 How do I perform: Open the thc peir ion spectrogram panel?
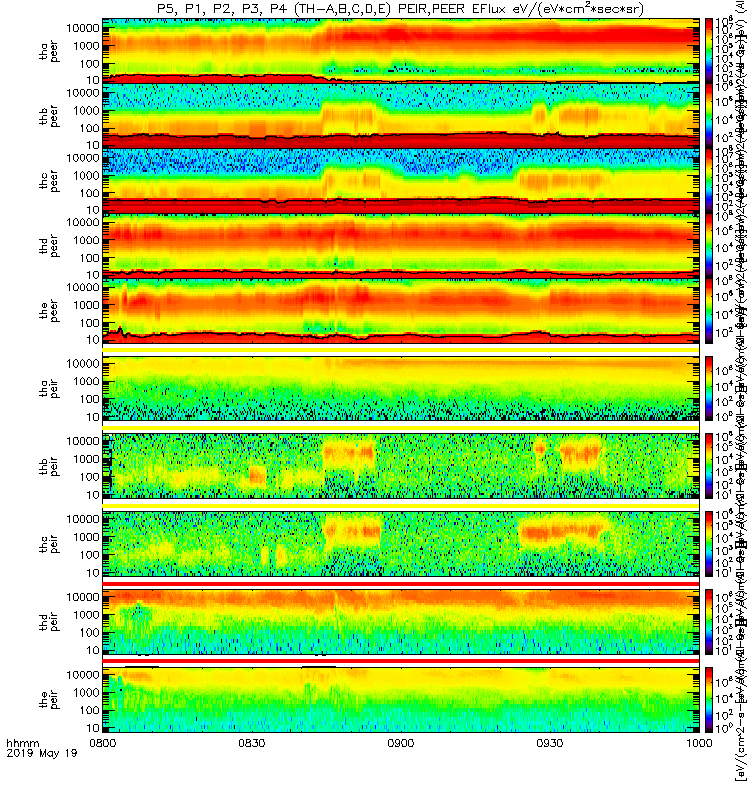point(401,544)
